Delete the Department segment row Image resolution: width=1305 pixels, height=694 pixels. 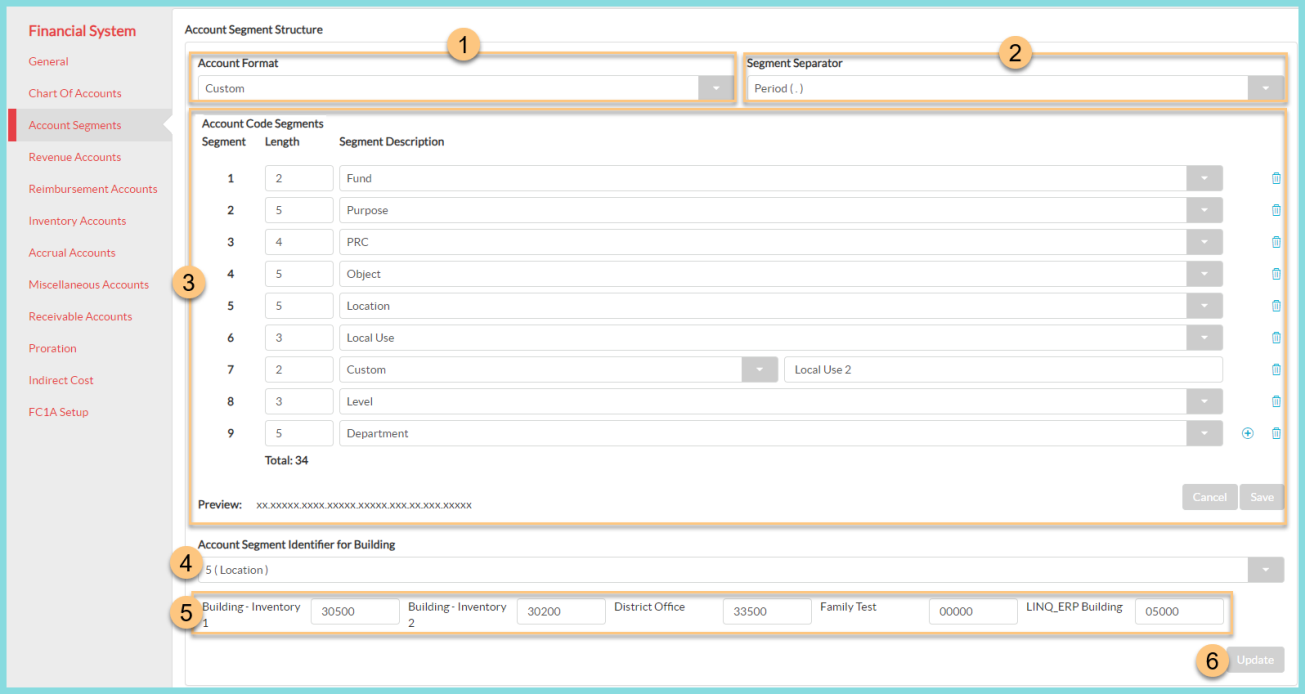pos(1276,433)
